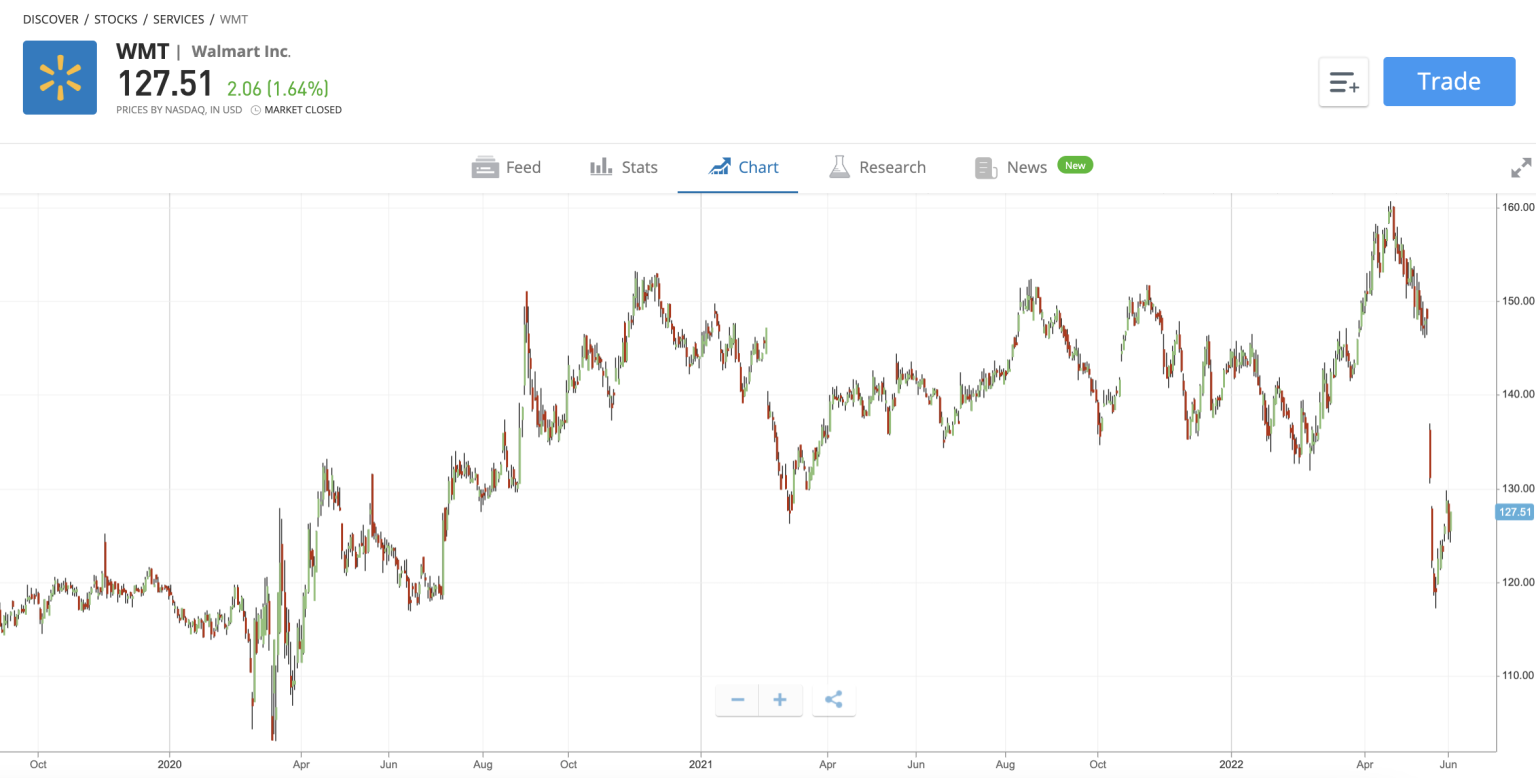Click the 127.51 price axis label
This screenshot has height=778, width=1536.
coord(1516,511)
